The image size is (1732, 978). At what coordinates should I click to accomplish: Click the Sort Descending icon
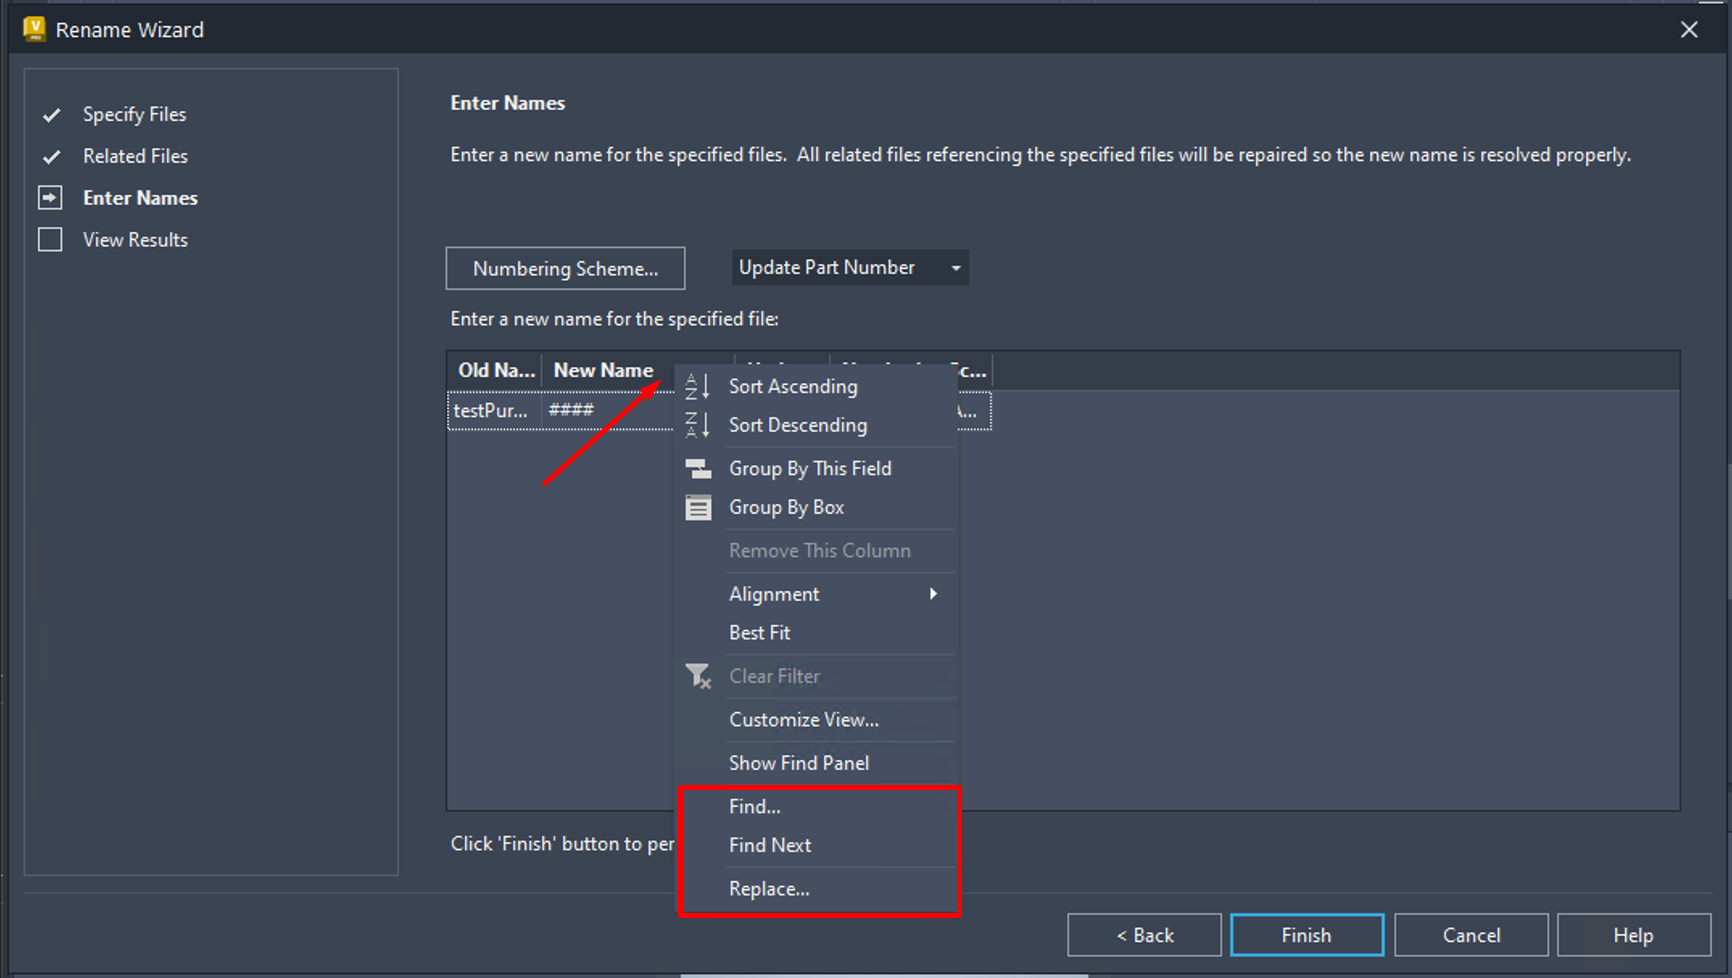tap(697, 425)
